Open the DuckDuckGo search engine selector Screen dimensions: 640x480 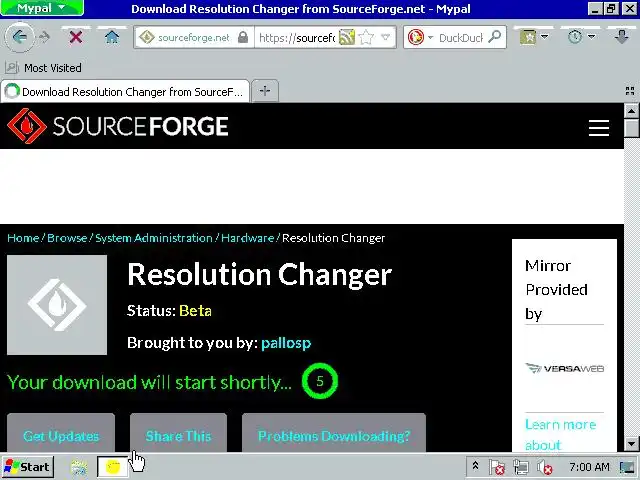(x=420, y=38)
